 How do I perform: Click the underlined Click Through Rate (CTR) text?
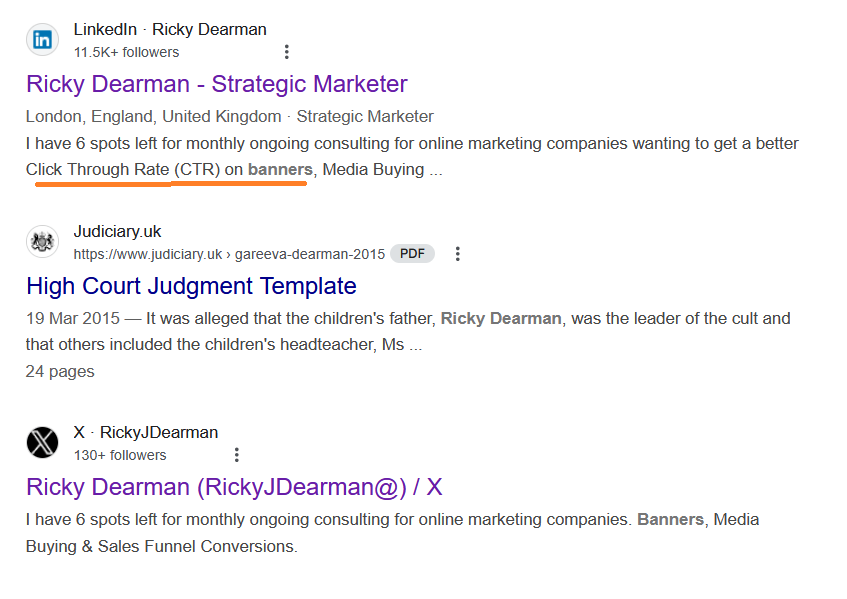pos(123,170)
